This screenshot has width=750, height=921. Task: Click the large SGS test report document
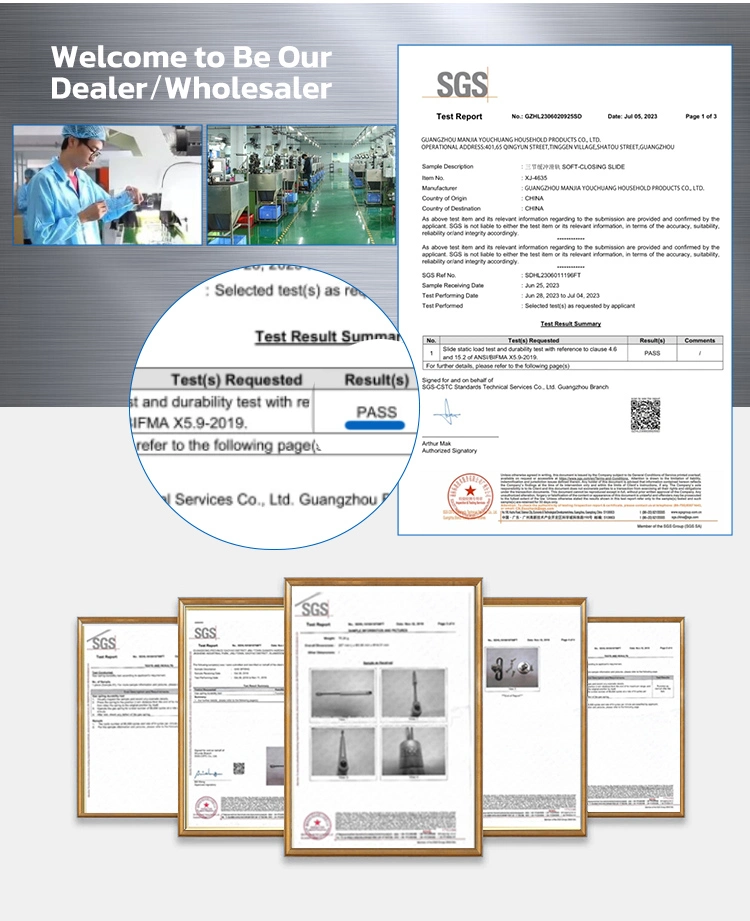pos(565,290)
